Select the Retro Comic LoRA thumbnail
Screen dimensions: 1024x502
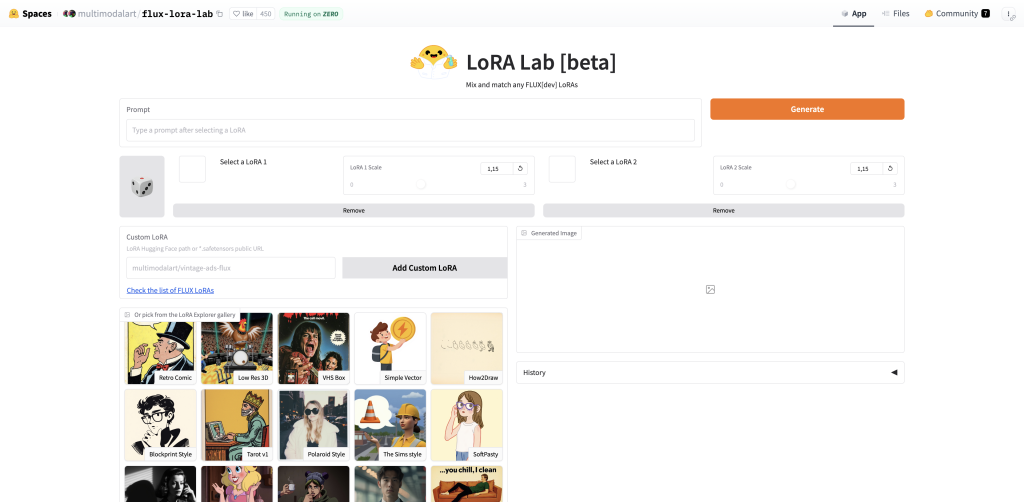point(160,348)
